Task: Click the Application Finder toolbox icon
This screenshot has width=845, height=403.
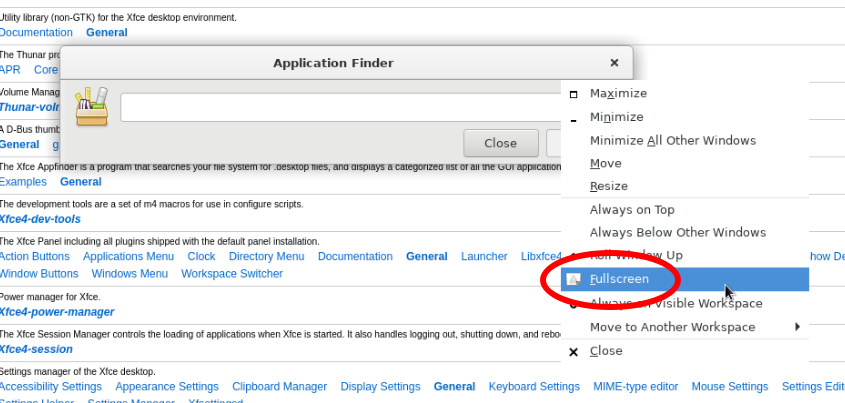Action: (91, 106)
